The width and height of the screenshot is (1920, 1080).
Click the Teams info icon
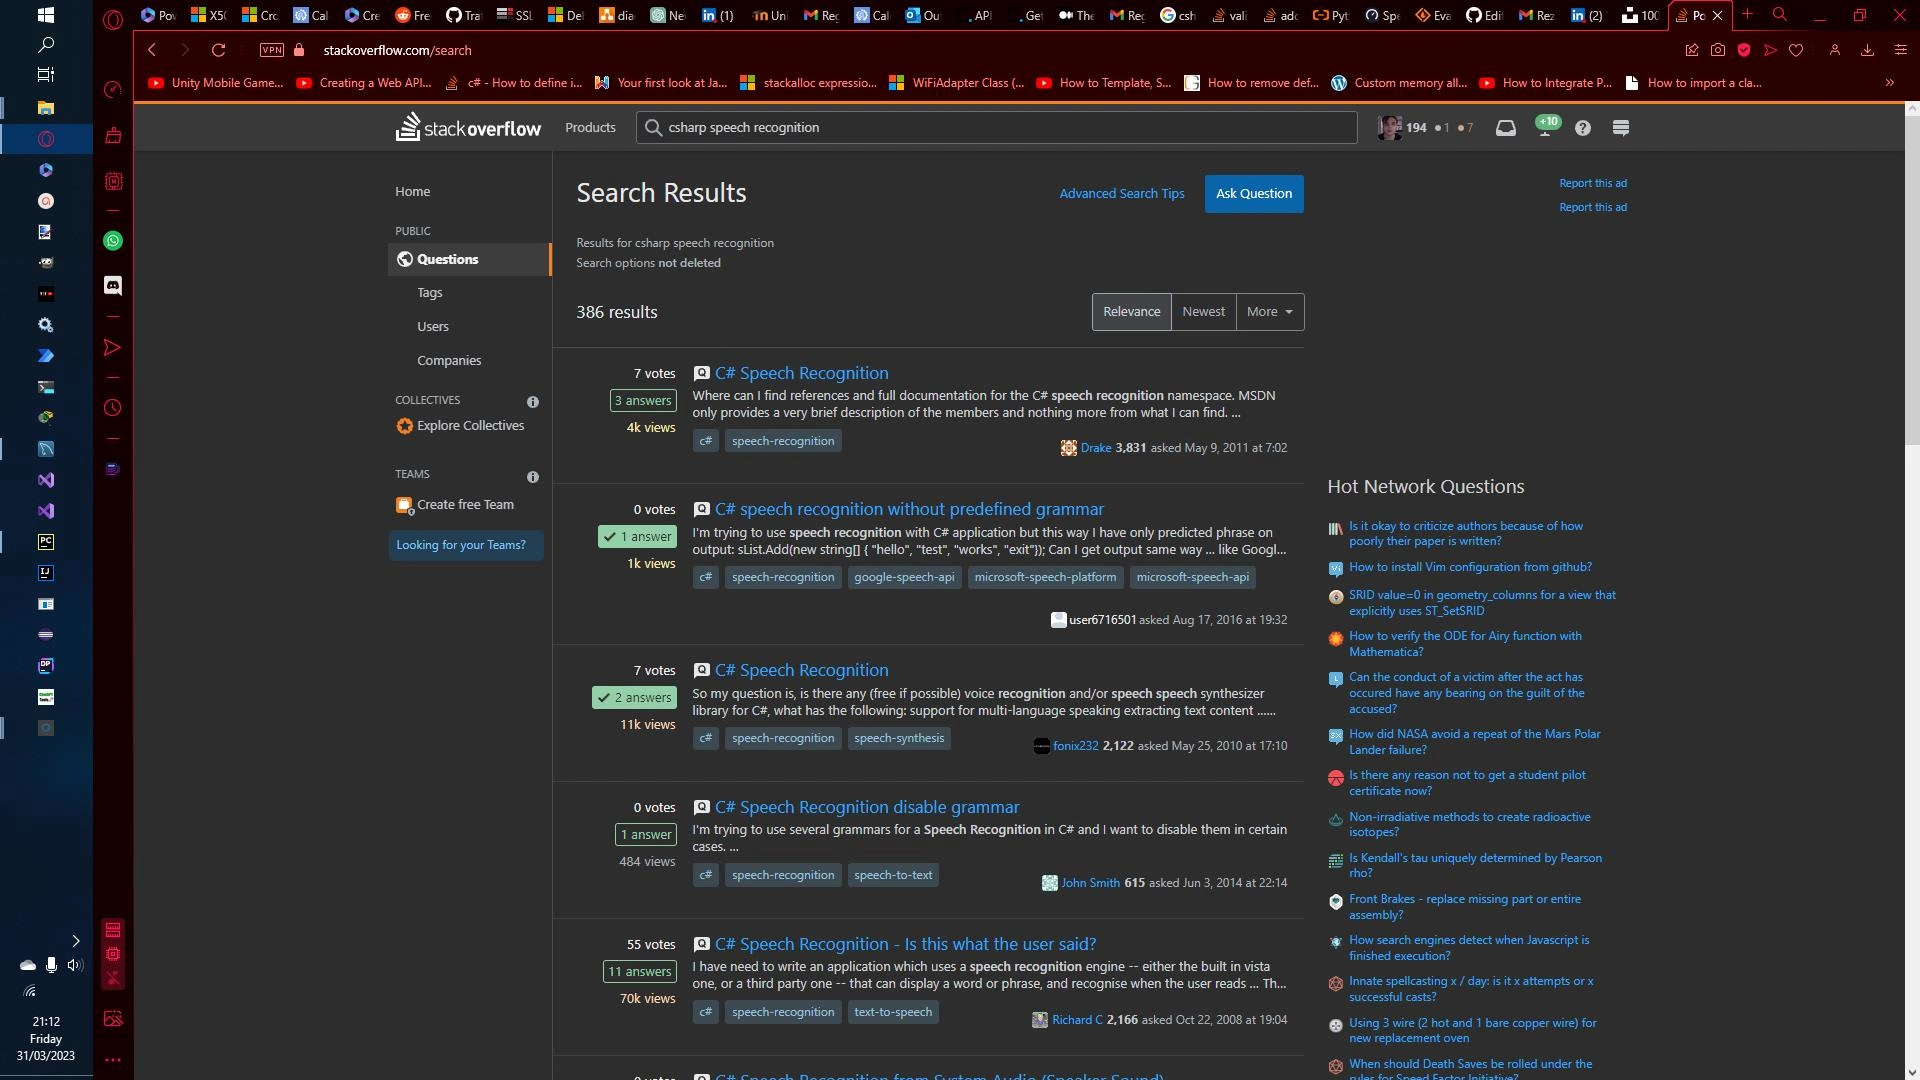click(x=533, y=477)
